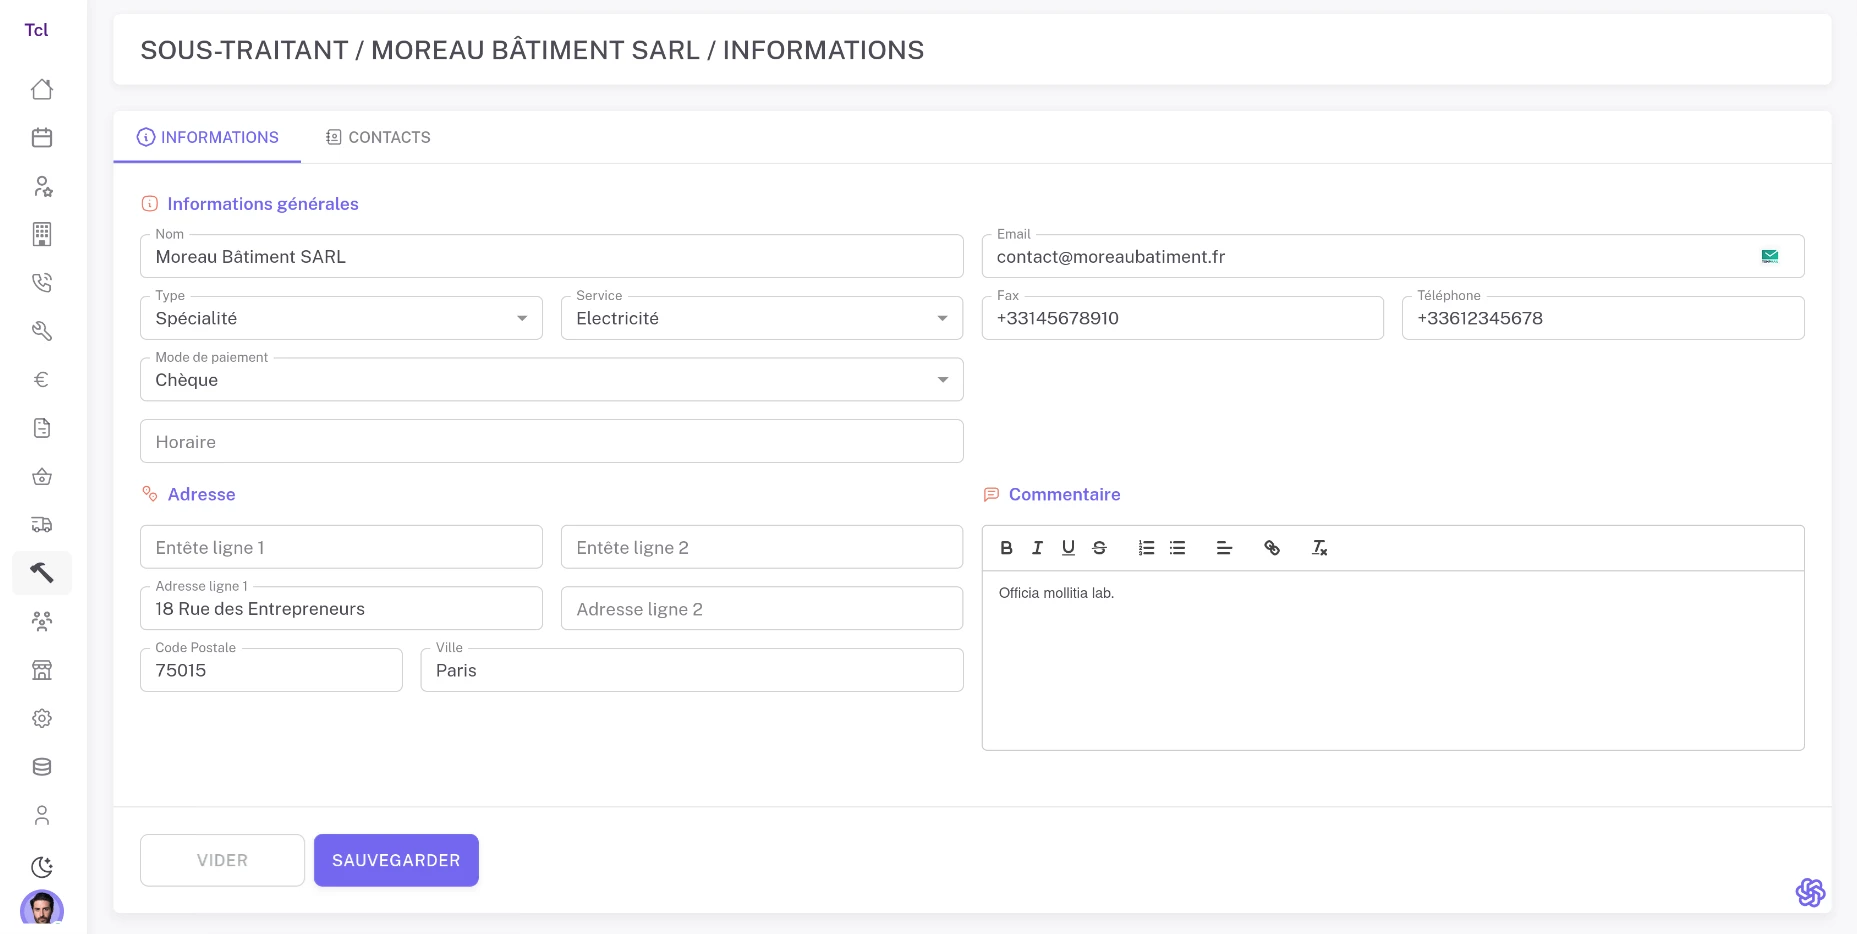The height and width of the screenshot is (934, 1857).
Task: Expand Mode de paiement dropdown
Action: click(551, 380)
